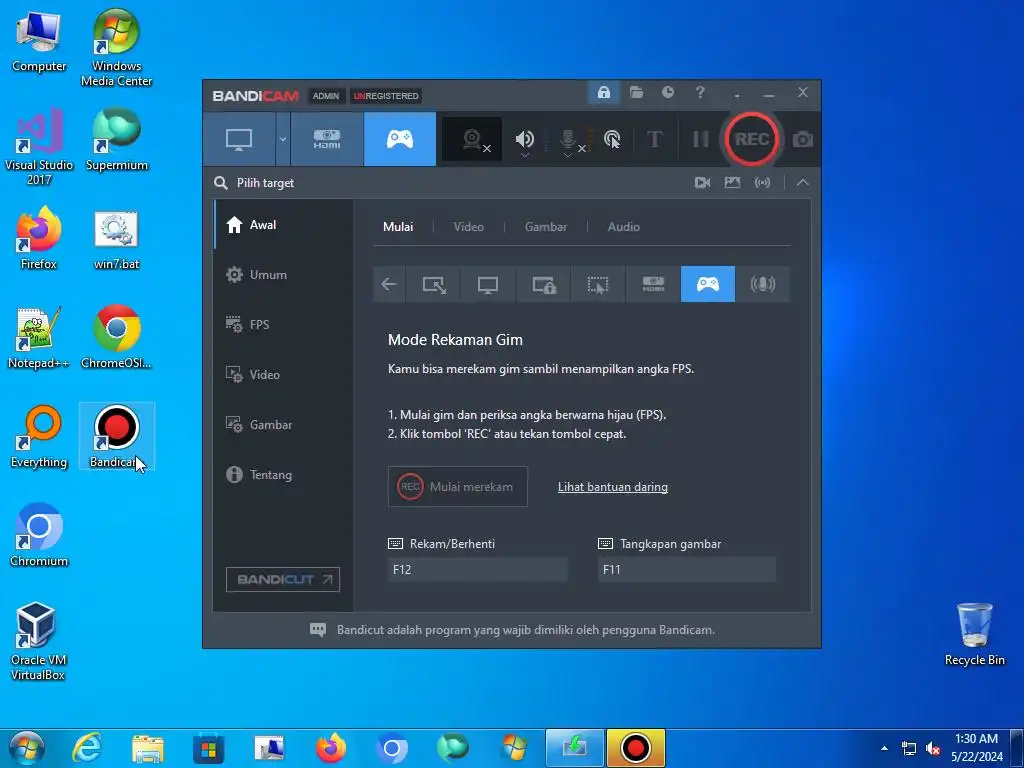Viewport: 1024px width, 768px height.
Task: Open the Windows Start button
Action: [26, 748]
